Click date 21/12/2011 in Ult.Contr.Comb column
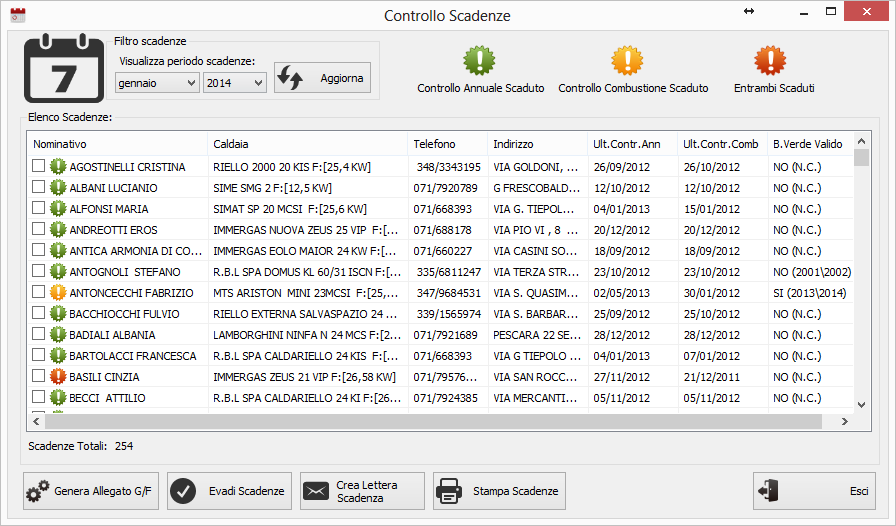 (711, 377)
